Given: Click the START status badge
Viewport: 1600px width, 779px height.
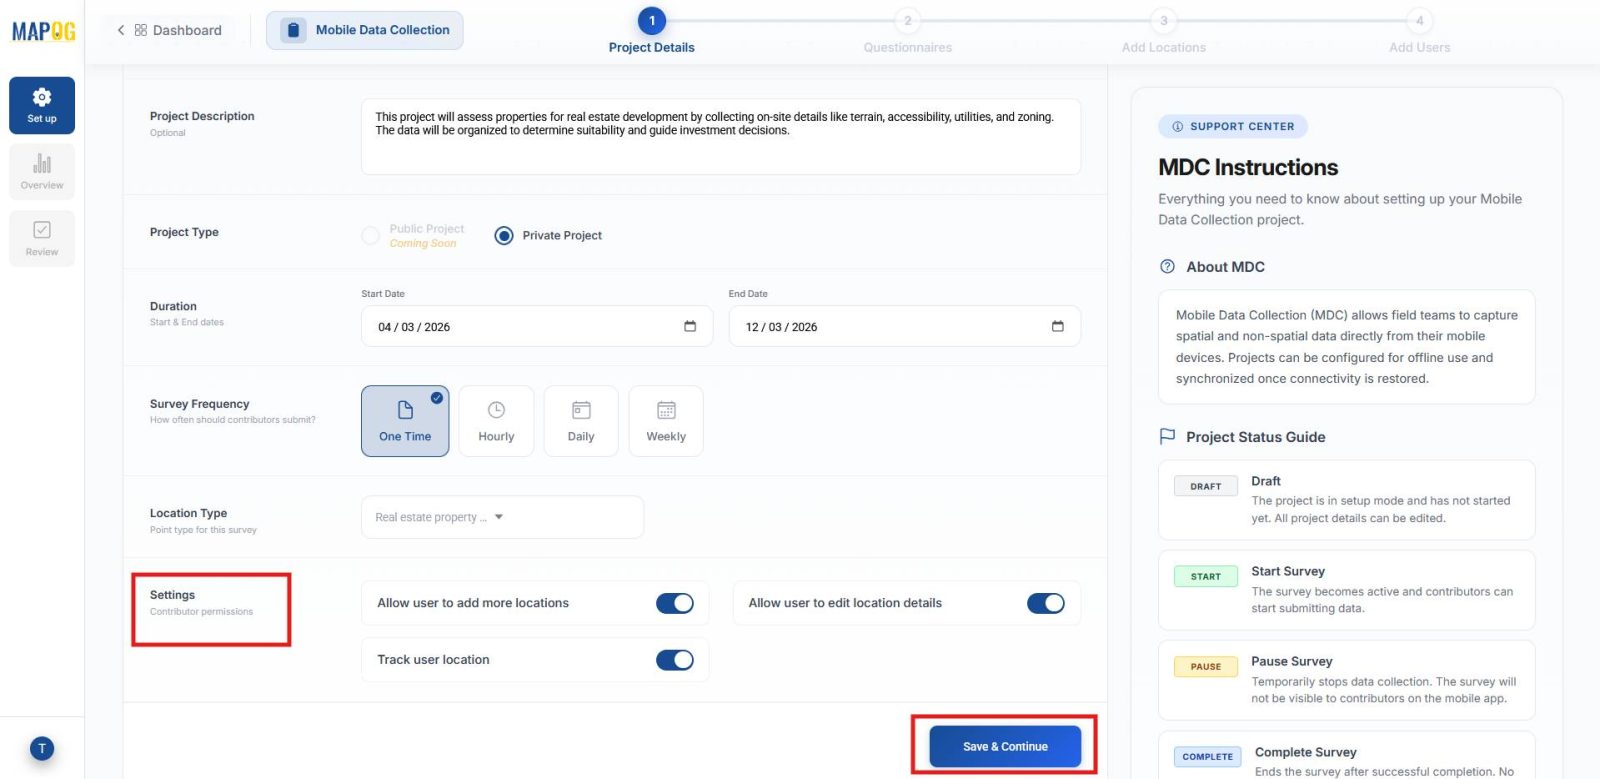Looking at the screenshot, I should tap(1206, 576).
